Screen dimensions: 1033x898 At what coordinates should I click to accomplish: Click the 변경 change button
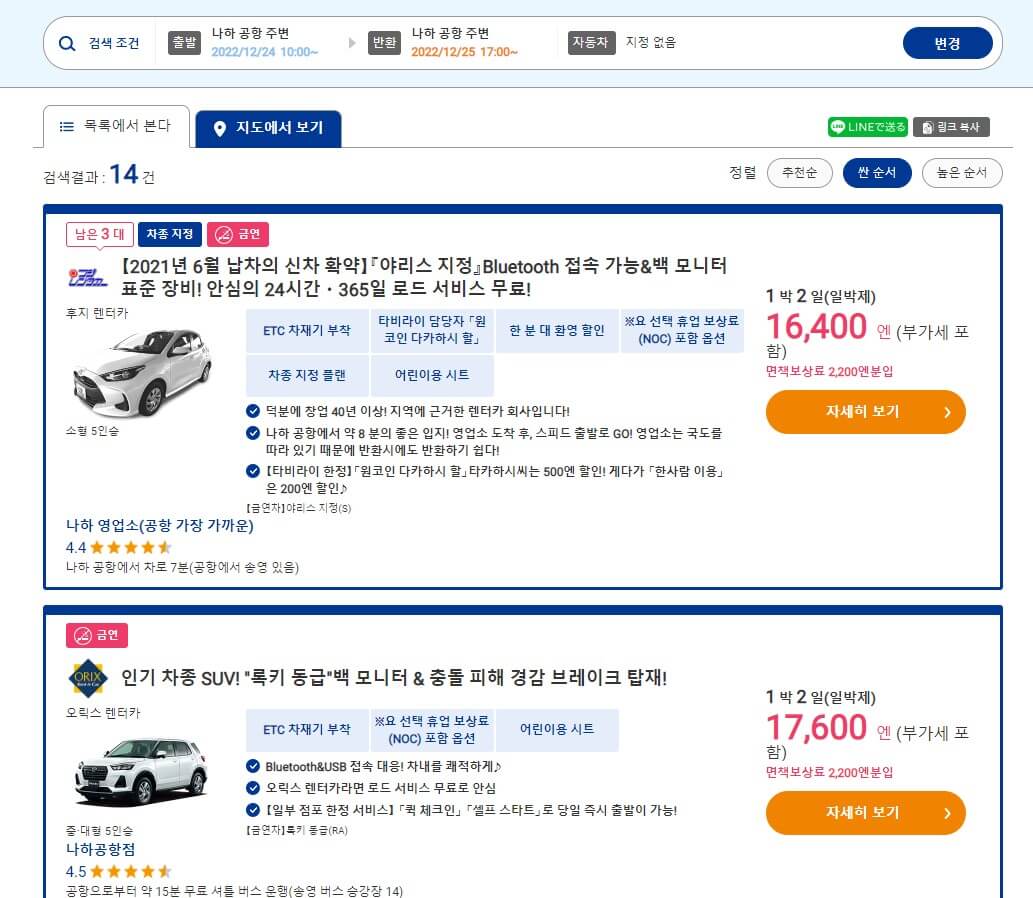point(947,43)
